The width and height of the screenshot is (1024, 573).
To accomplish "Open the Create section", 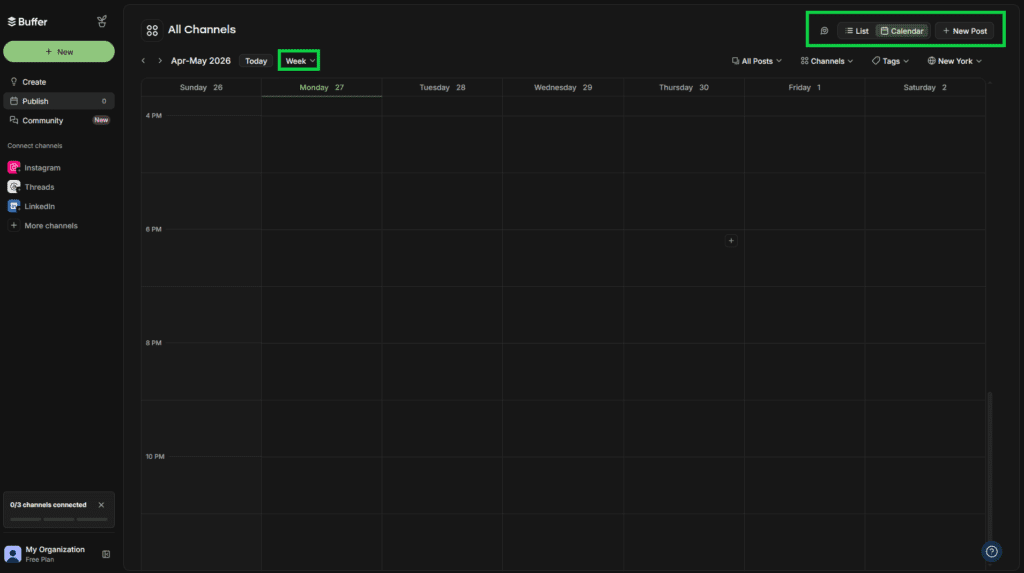I will point(59,82).
